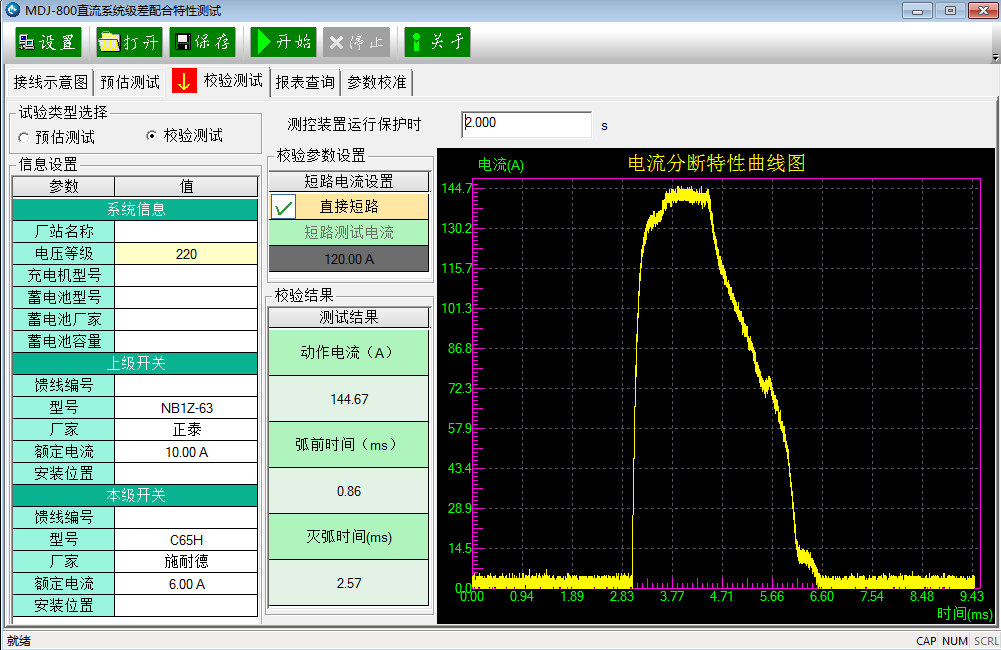The width and height of the screenshot is (1001, 650).
Task: Click the 短路电流设置 header button
Action: pos(348,181)
